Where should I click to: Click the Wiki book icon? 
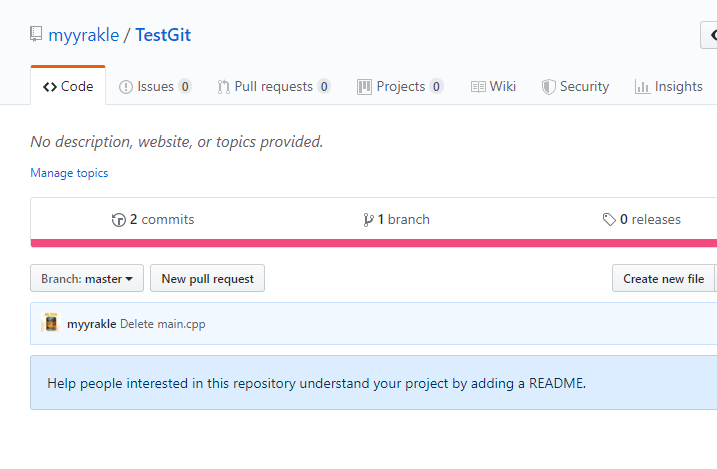point(478,87)
